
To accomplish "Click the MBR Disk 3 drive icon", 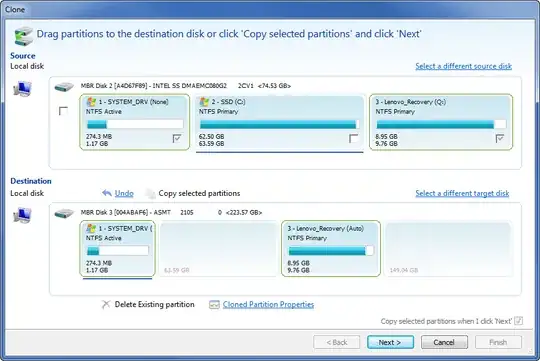I will (x=64, y=214).
